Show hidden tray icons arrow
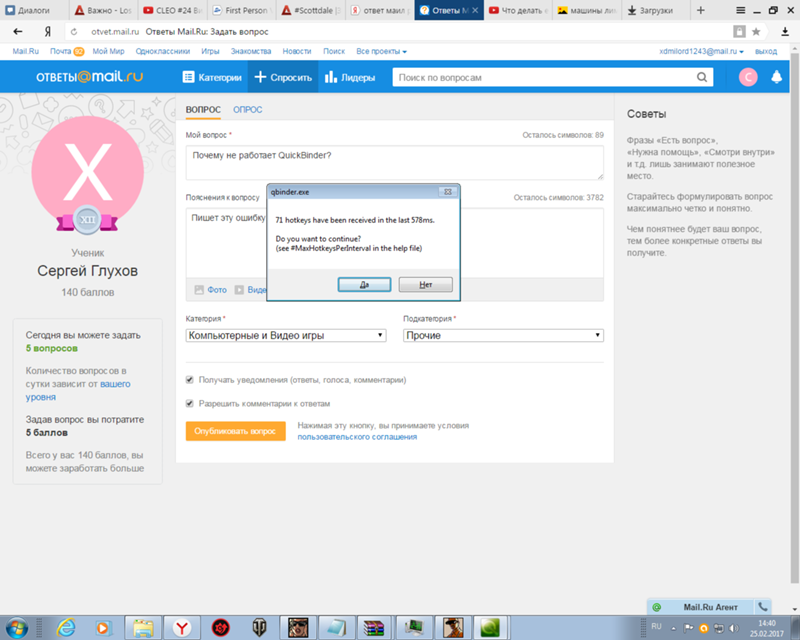 click(673, 629)
